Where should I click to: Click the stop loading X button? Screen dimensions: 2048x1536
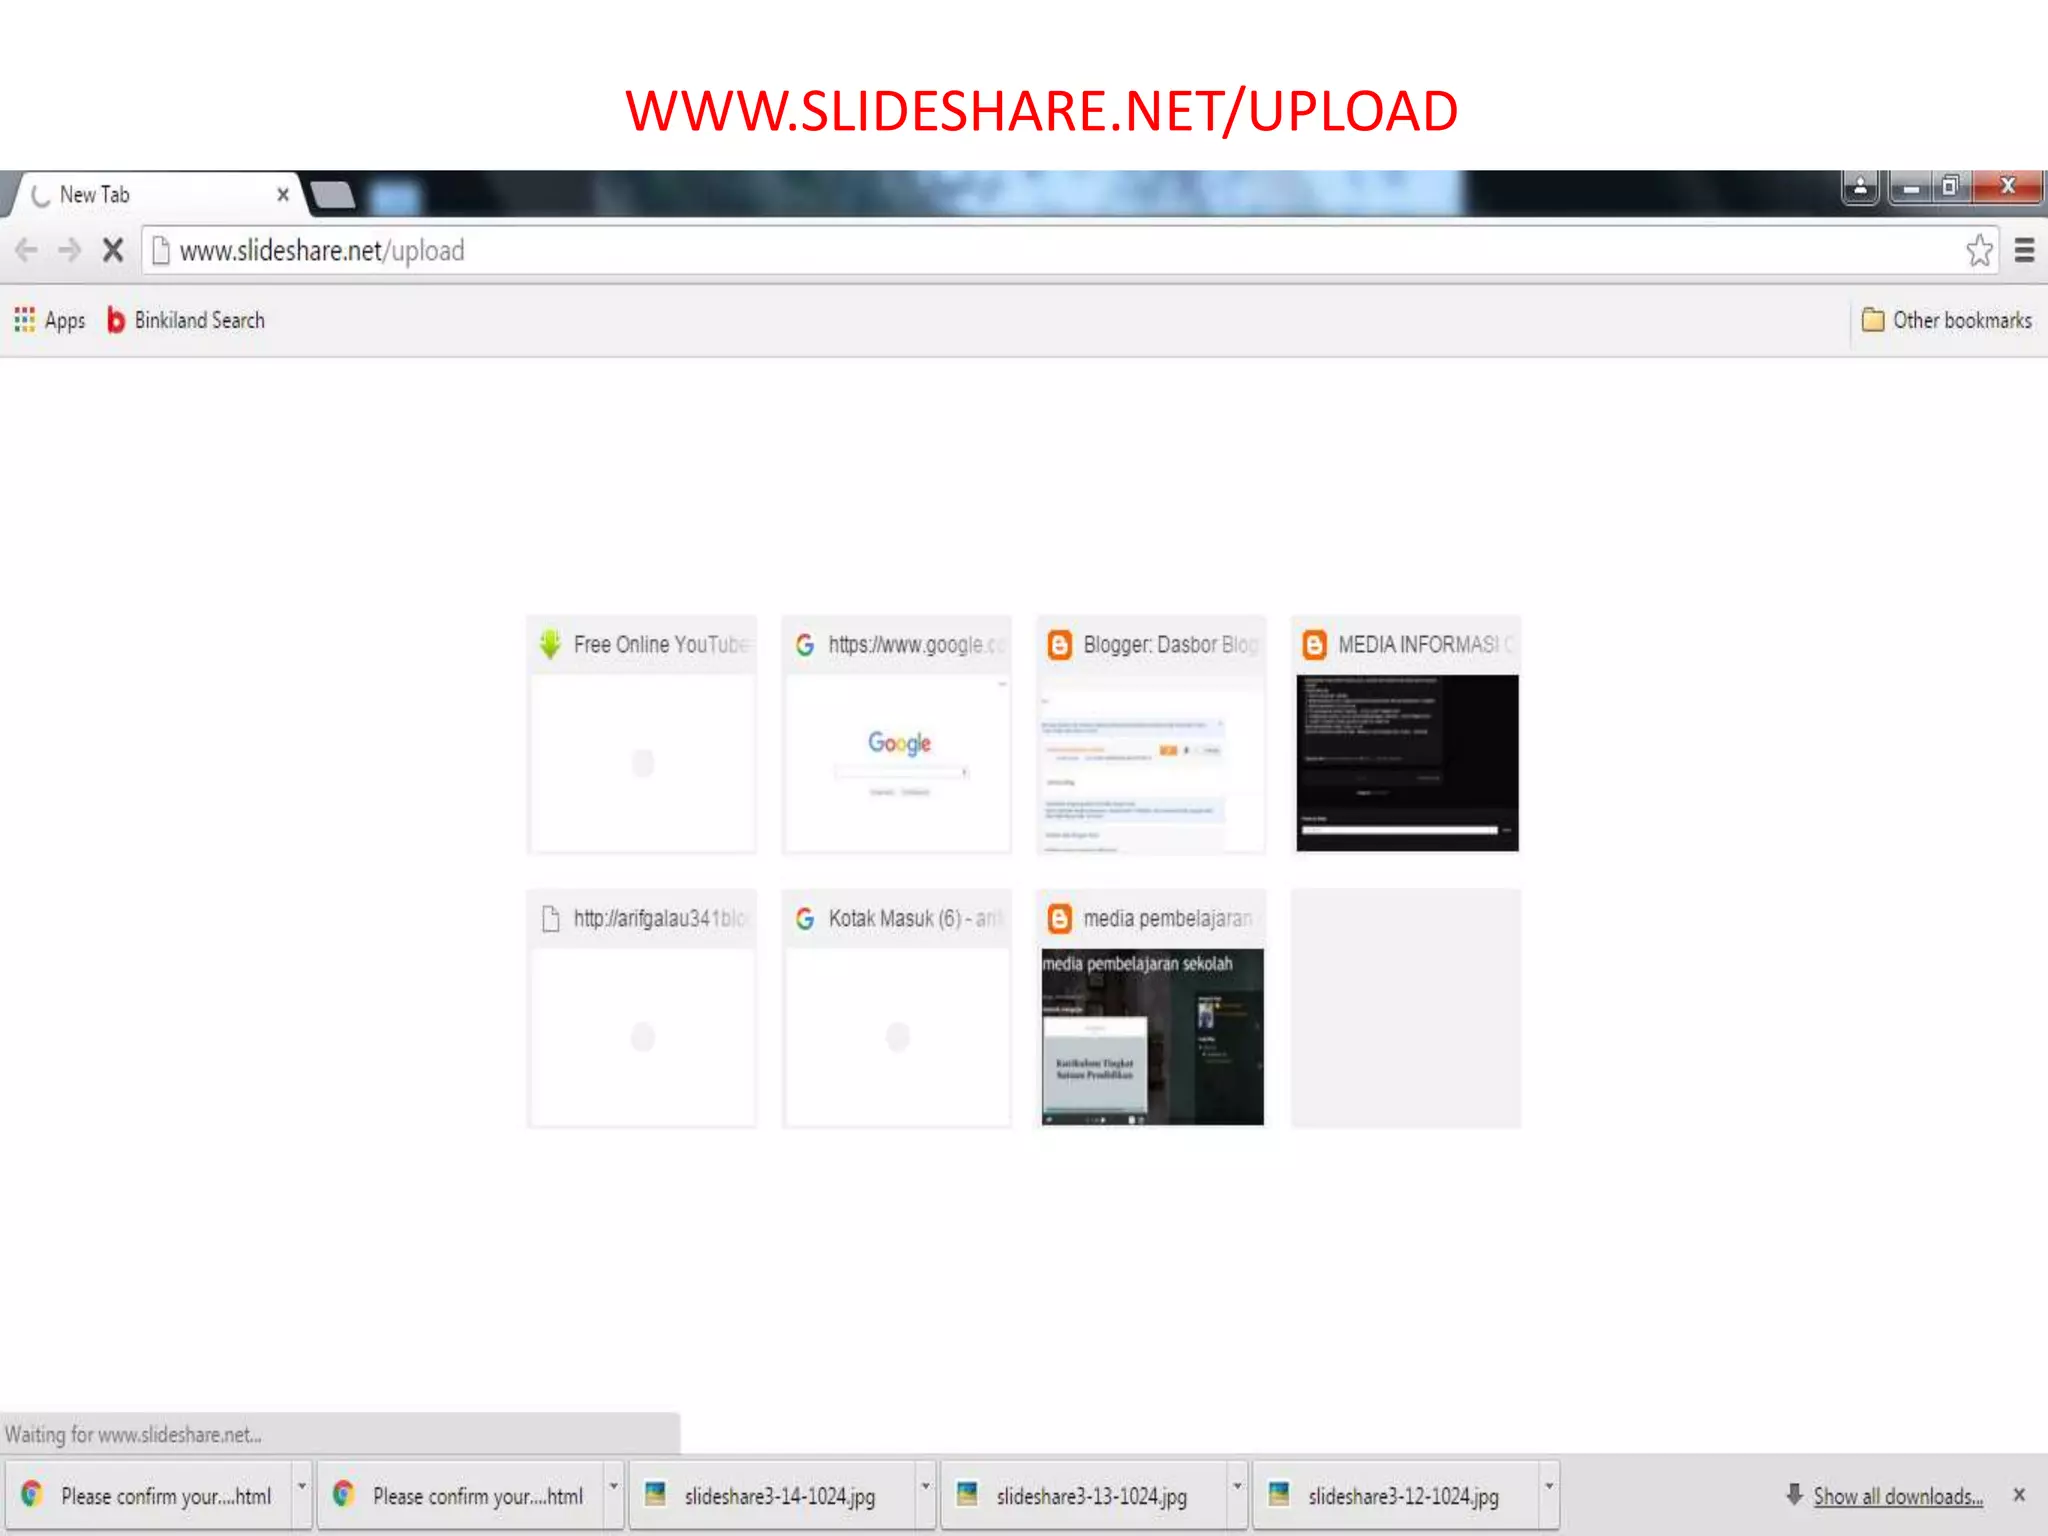pyautogui.click(x=113, y=250)
